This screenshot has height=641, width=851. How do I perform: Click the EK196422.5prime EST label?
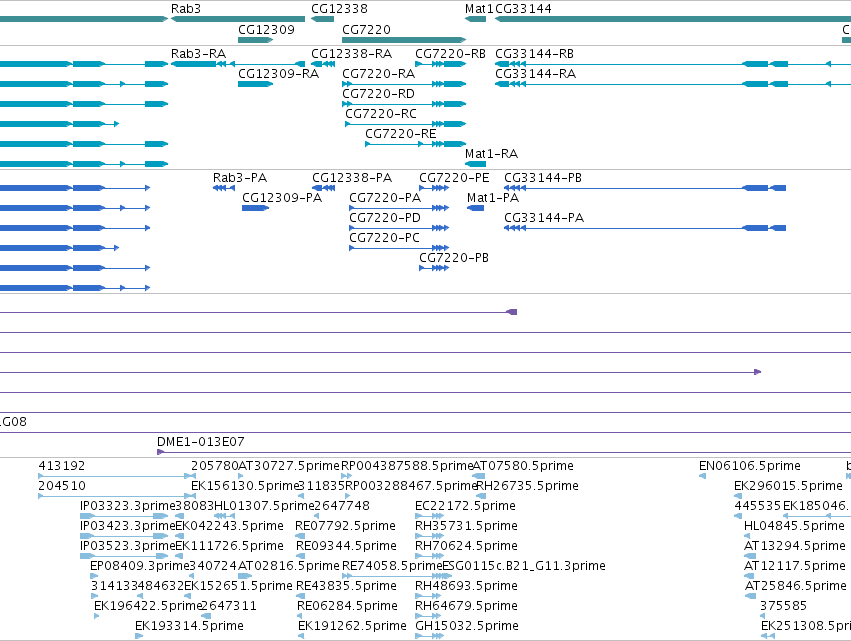[148, 606]
